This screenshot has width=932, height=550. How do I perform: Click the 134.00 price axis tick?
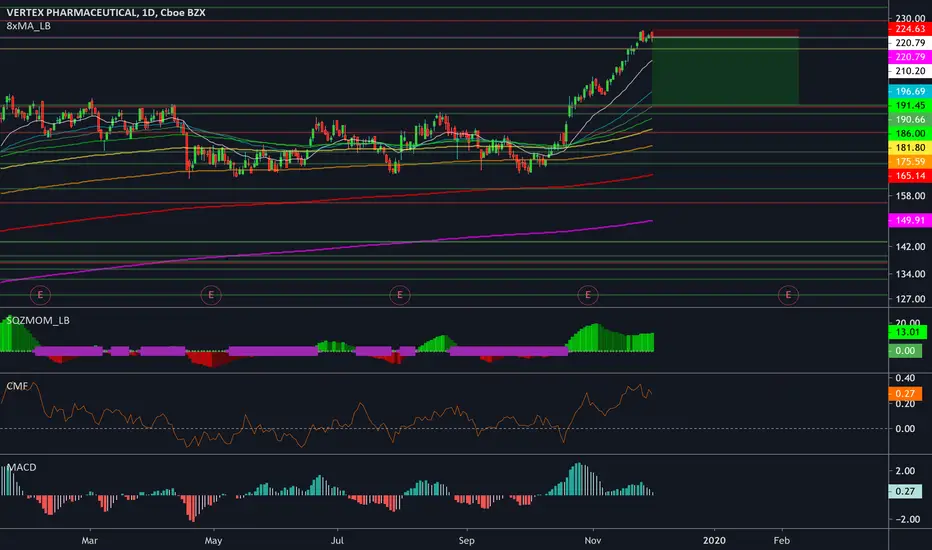click(910, 274)
